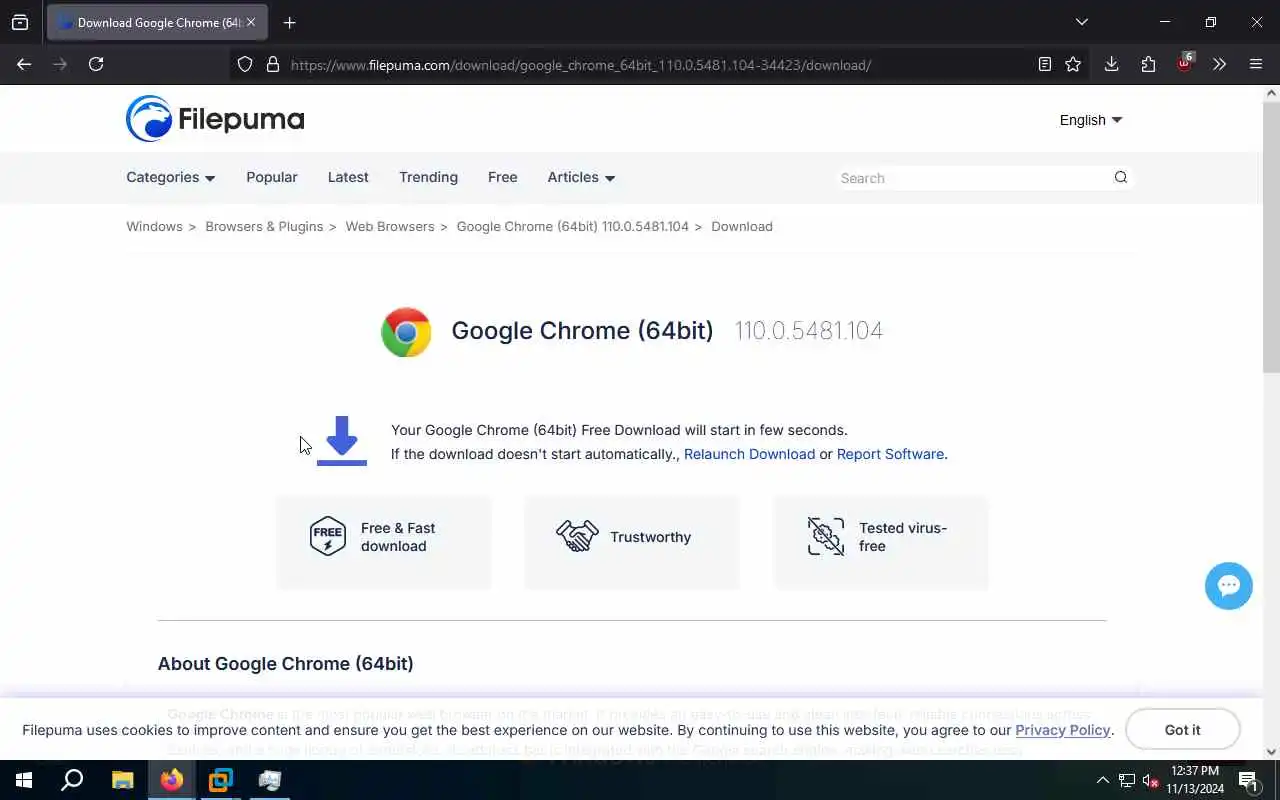1280x800 pixels.
Task: Open Windows taskbar search
Action: click(x=72, y=780)
